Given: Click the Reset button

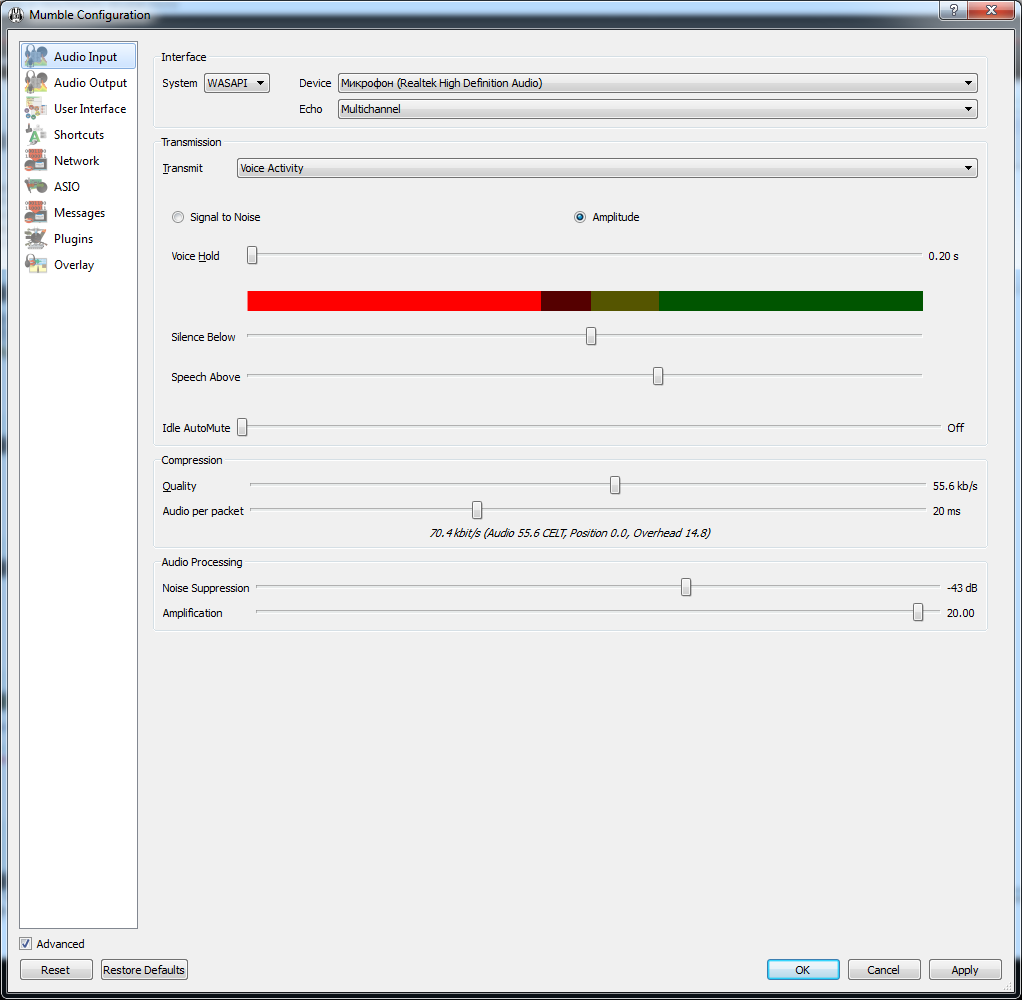Looking at the screenshot, I should pyautogui.click(x=56, y=969).
